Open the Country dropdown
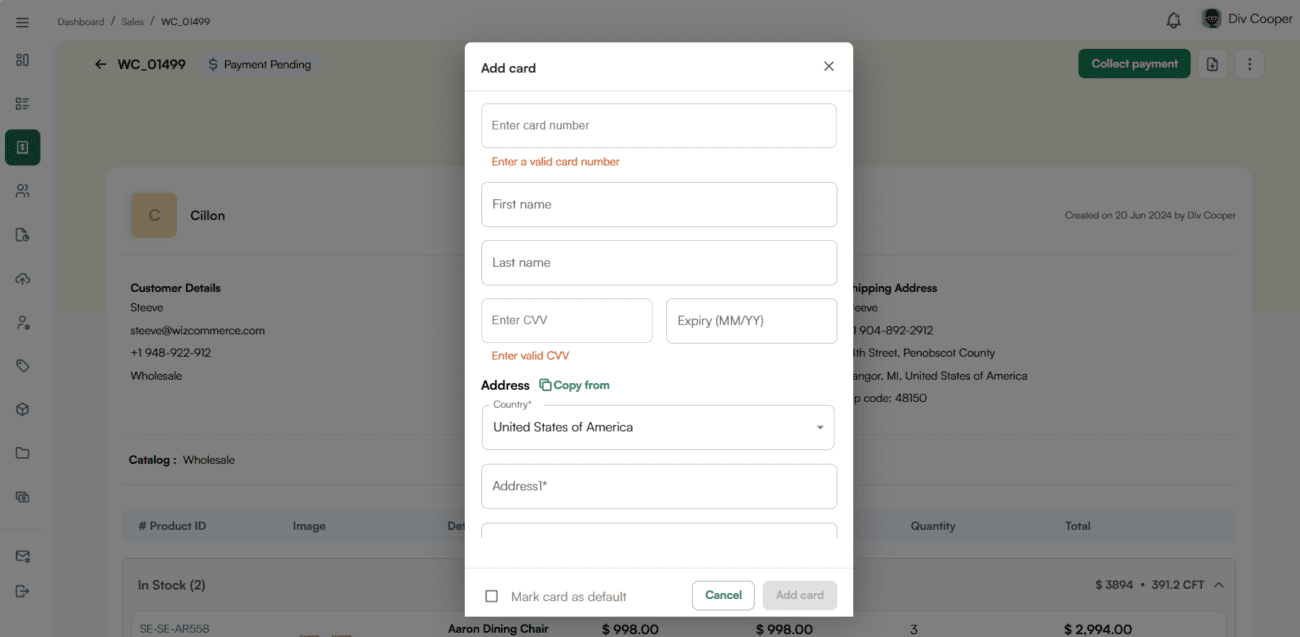Viewport: 1300px width, 637px height. tap(658, 427)
